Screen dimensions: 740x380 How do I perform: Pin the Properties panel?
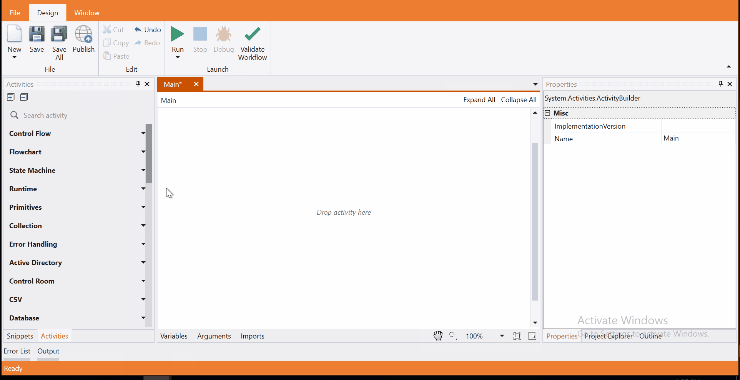tap(721, 84)
